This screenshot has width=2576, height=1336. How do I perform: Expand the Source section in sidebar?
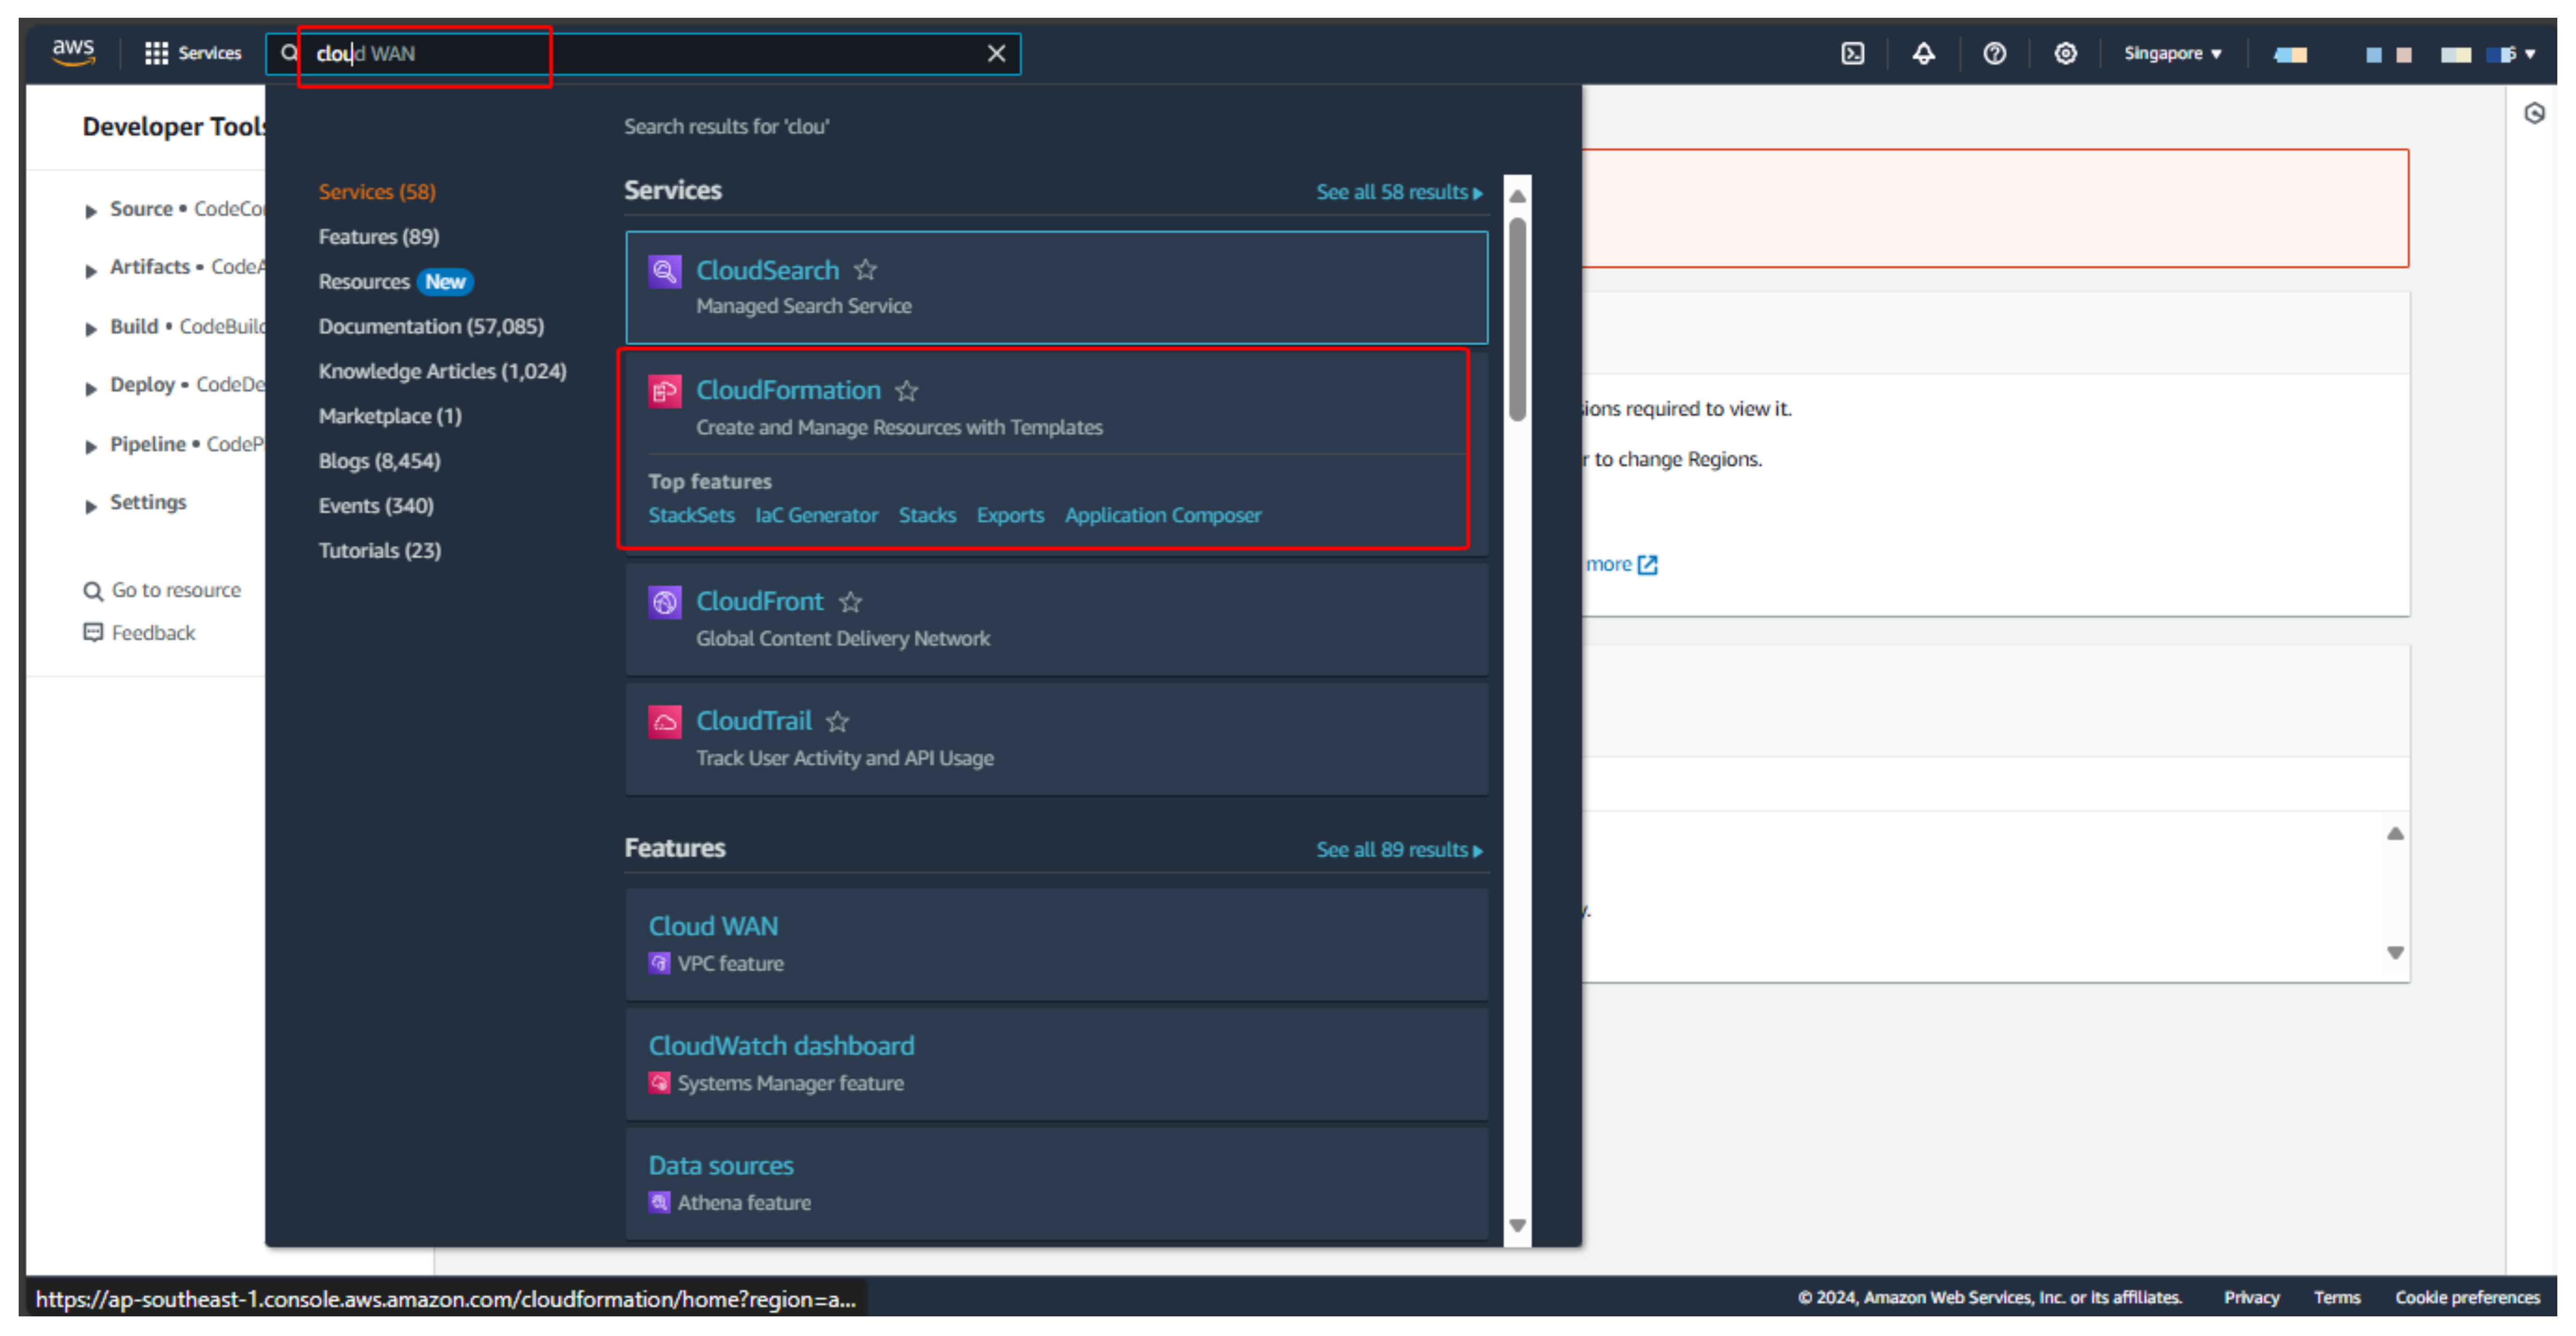91,211
